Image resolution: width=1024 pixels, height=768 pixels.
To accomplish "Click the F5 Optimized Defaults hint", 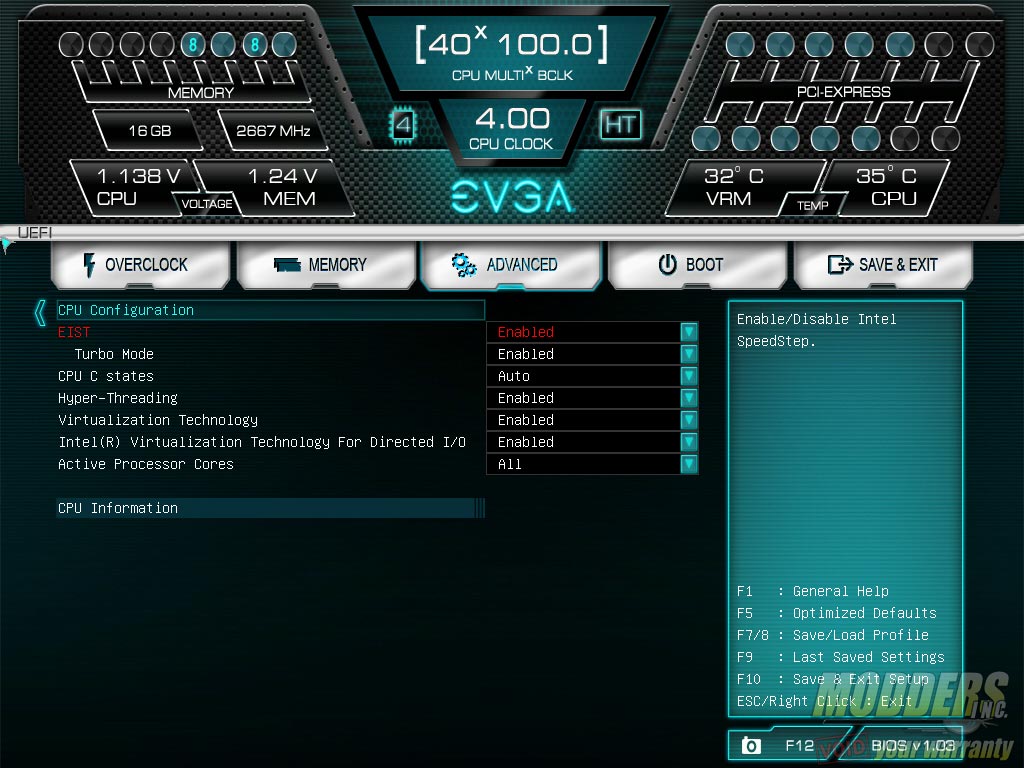I will tap(837, 613).
